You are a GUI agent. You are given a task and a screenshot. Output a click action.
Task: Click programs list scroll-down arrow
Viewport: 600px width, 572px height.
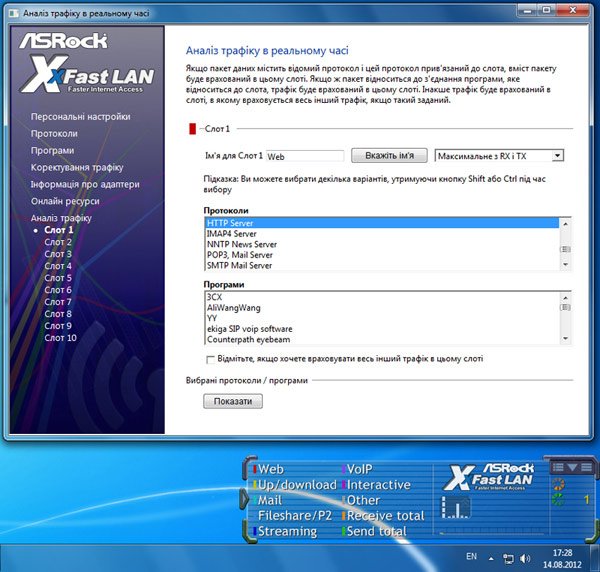565,338
